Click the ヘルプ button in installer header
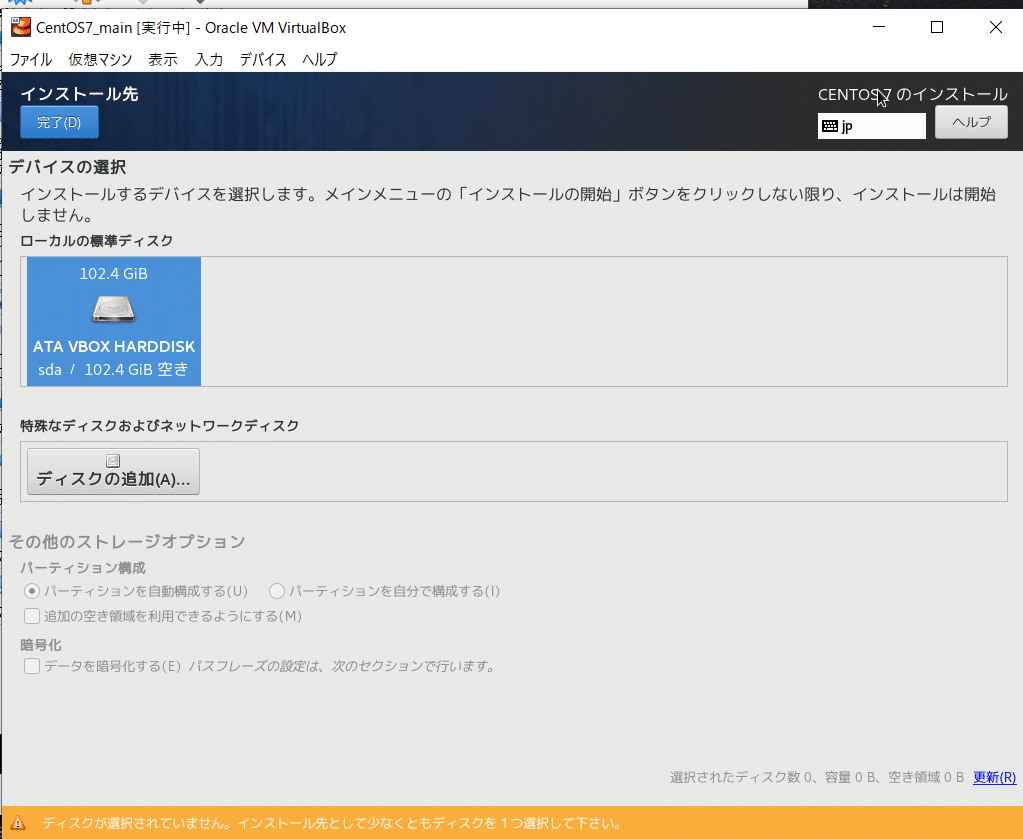Viewport: 1023px width, 839px height. (971, 122)
